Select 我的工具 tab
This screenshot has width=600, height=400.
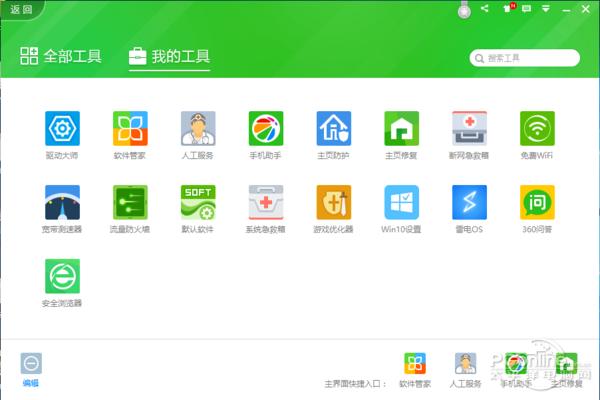(170, 56)
